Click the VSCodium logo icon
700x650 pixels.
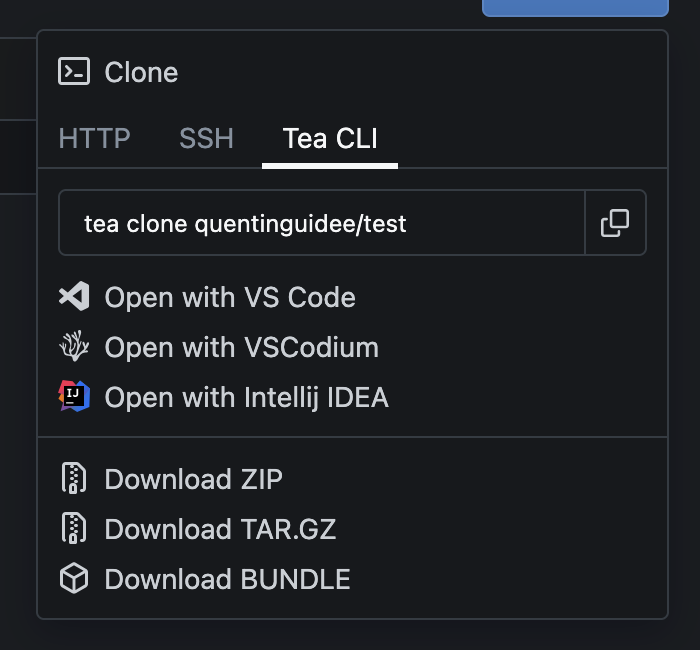click(x=74, y=346)
